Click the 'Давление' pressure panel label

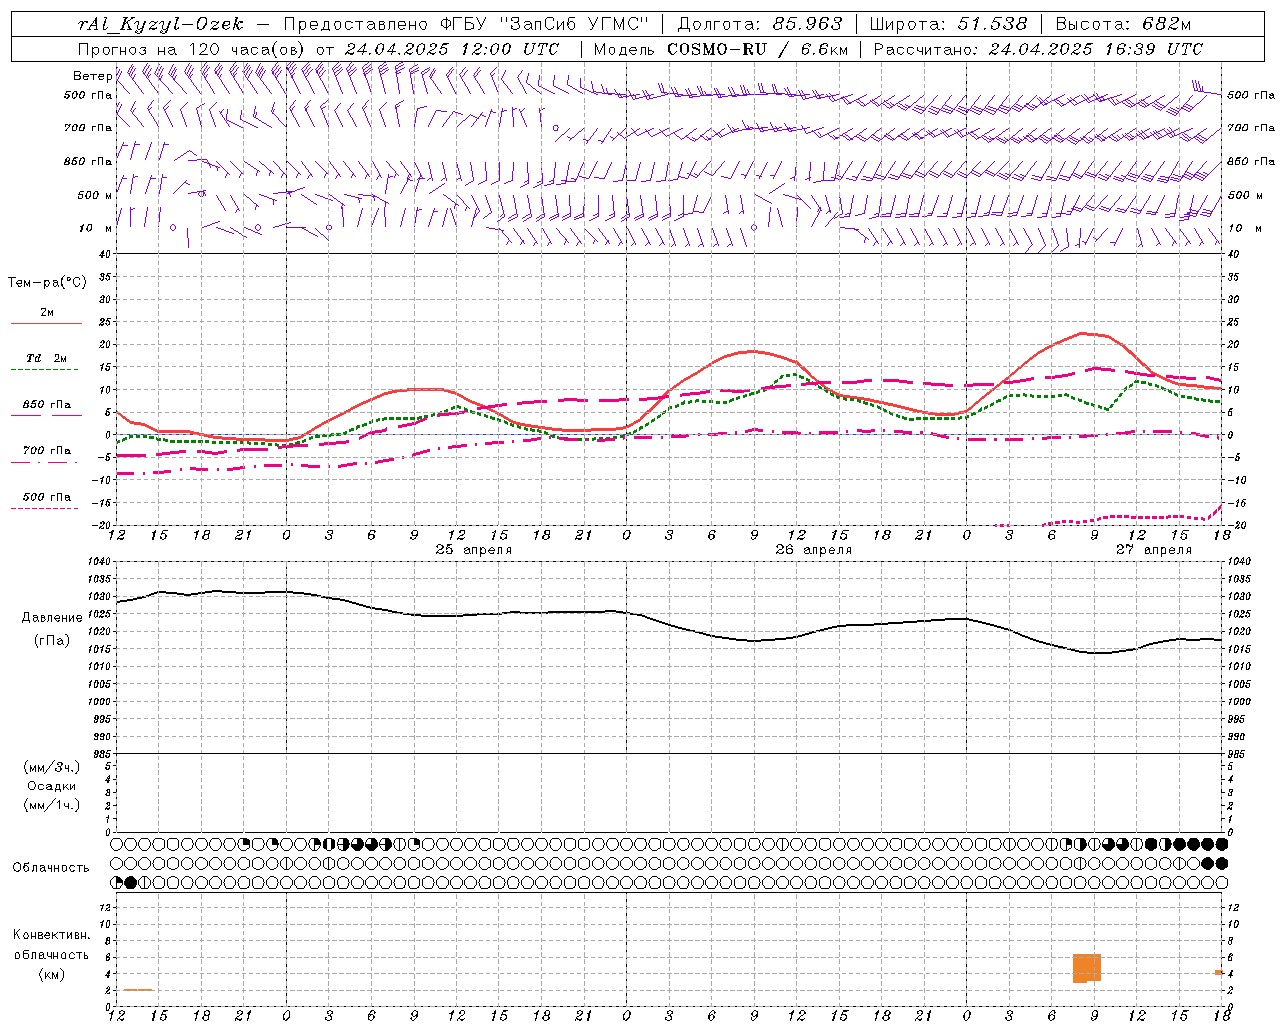pos(52,618)
